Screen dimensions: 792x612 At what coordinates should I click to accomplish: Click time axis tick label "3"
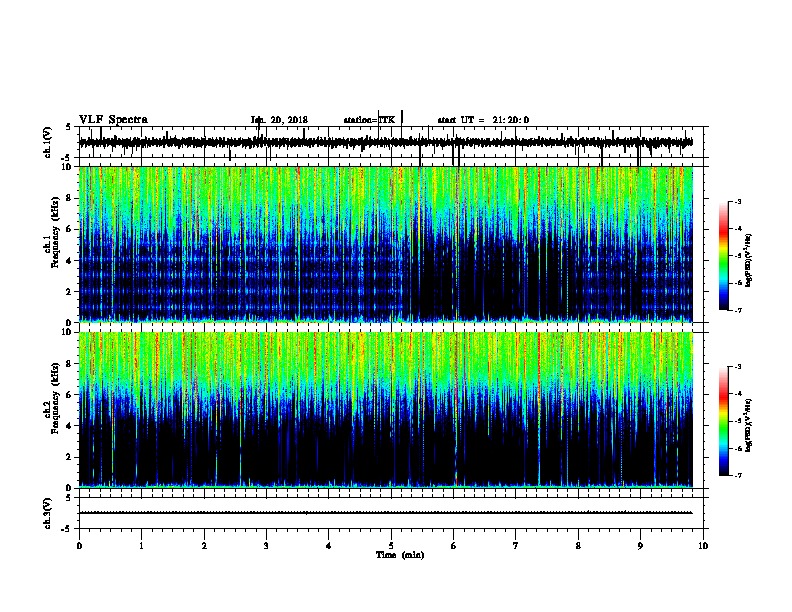point(266,546)
